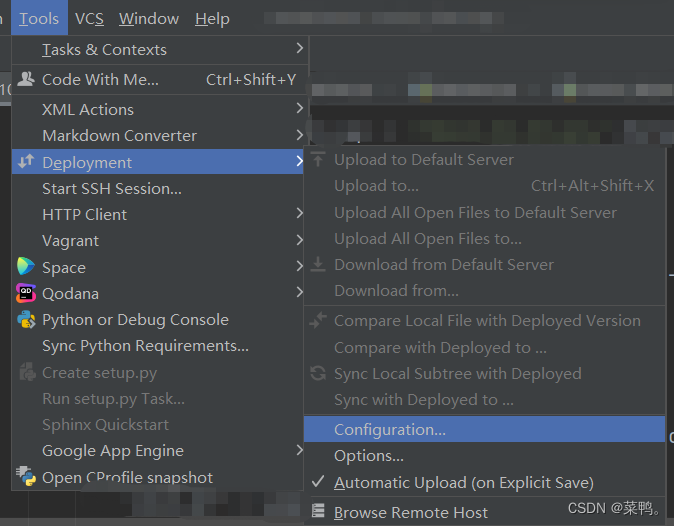The image size is (674, 526).
Task: Click the Deployment arrows icon
Action: [26, 162]
